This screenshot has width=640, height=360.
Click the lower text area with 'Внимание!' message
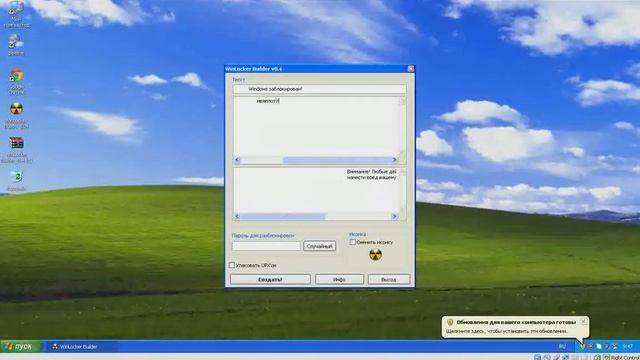[316, 190]
